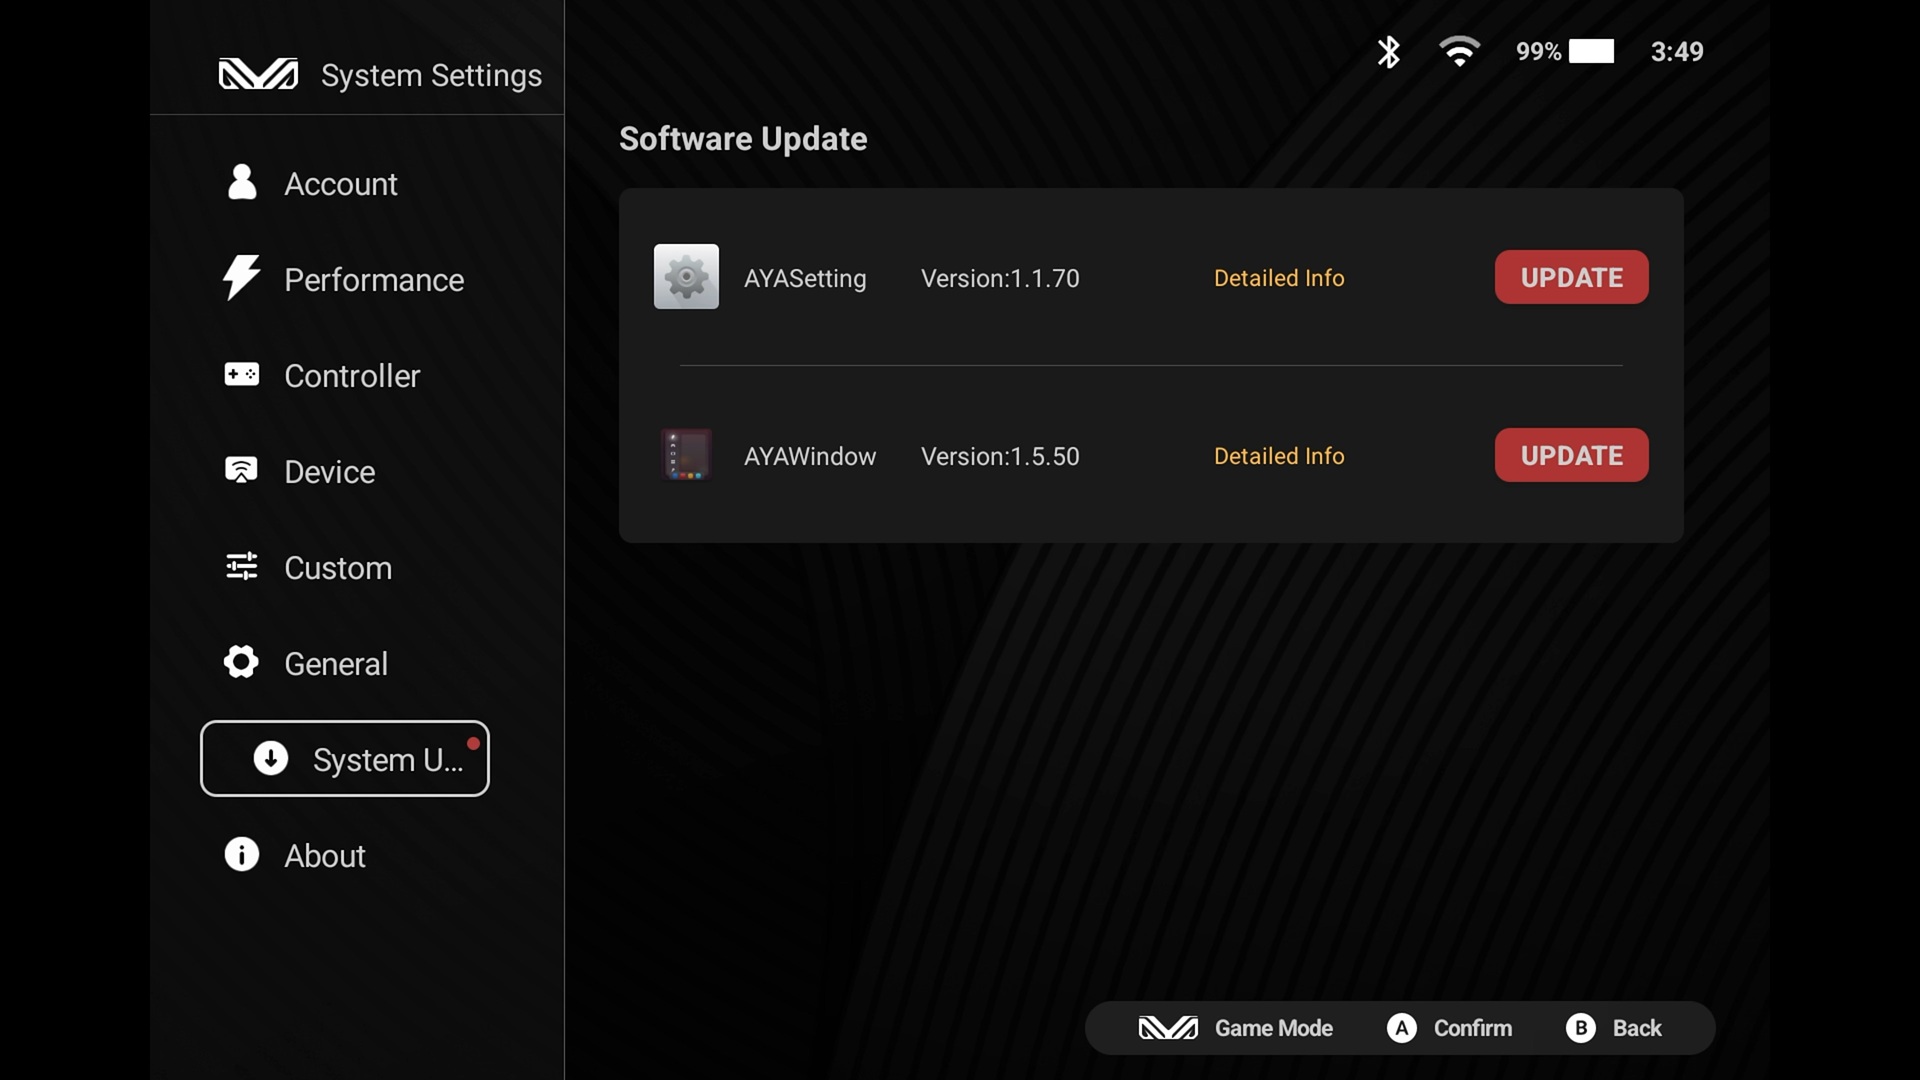
Task: Open the Performance settings section
Action: (373, 280)
